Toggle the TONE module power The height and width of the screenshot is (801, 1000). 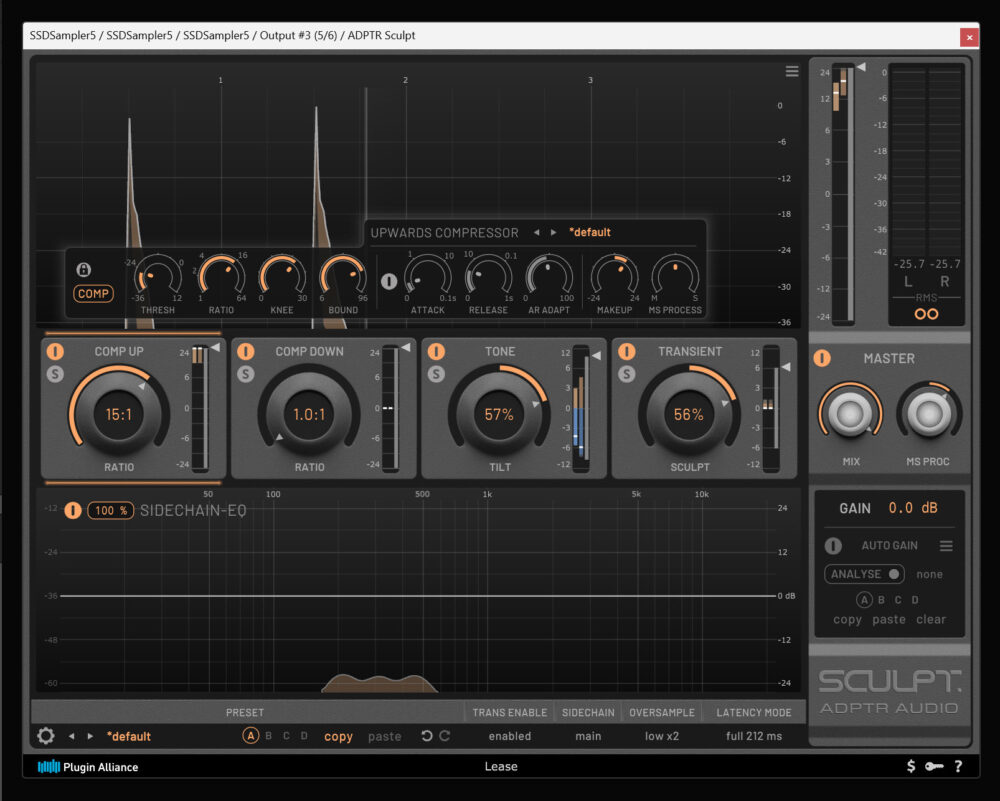(x=436, y=351)
